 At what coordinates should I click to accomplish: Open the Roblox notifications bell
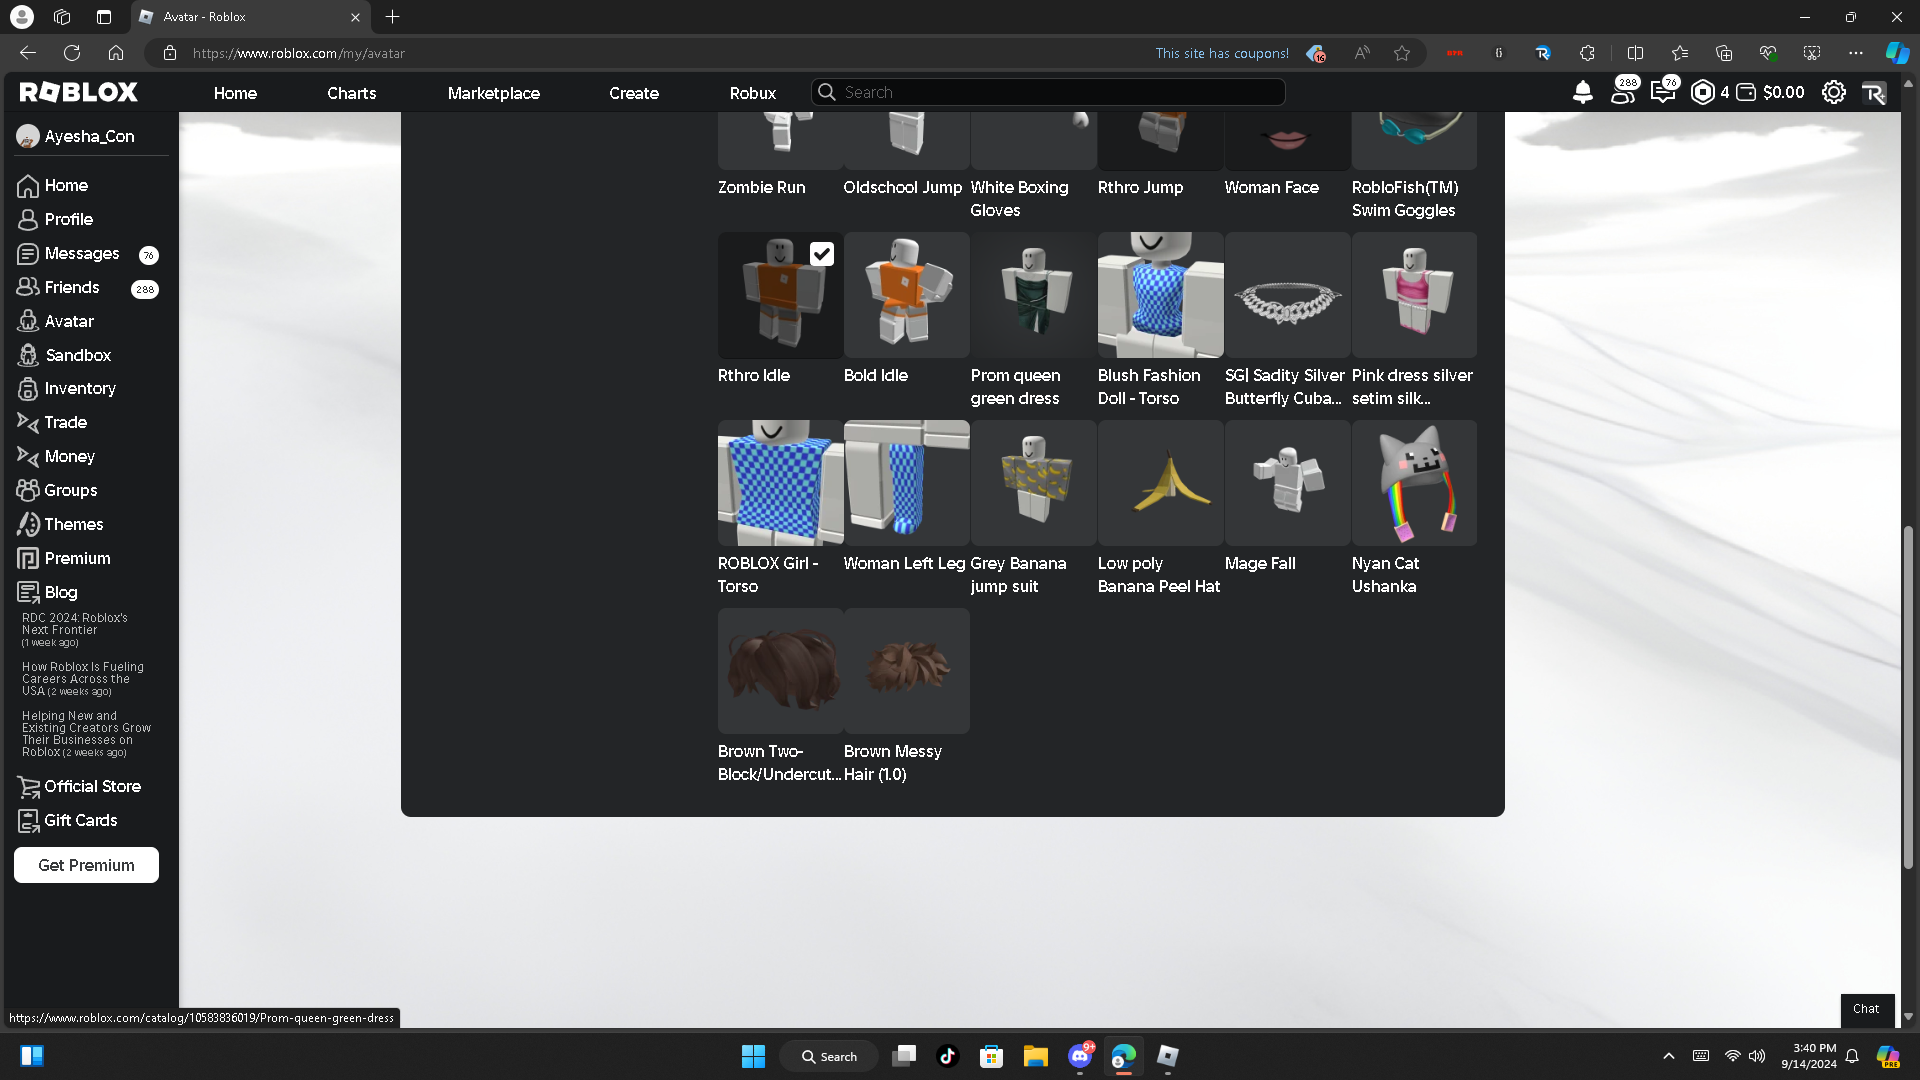click(x=1582, y=92)
